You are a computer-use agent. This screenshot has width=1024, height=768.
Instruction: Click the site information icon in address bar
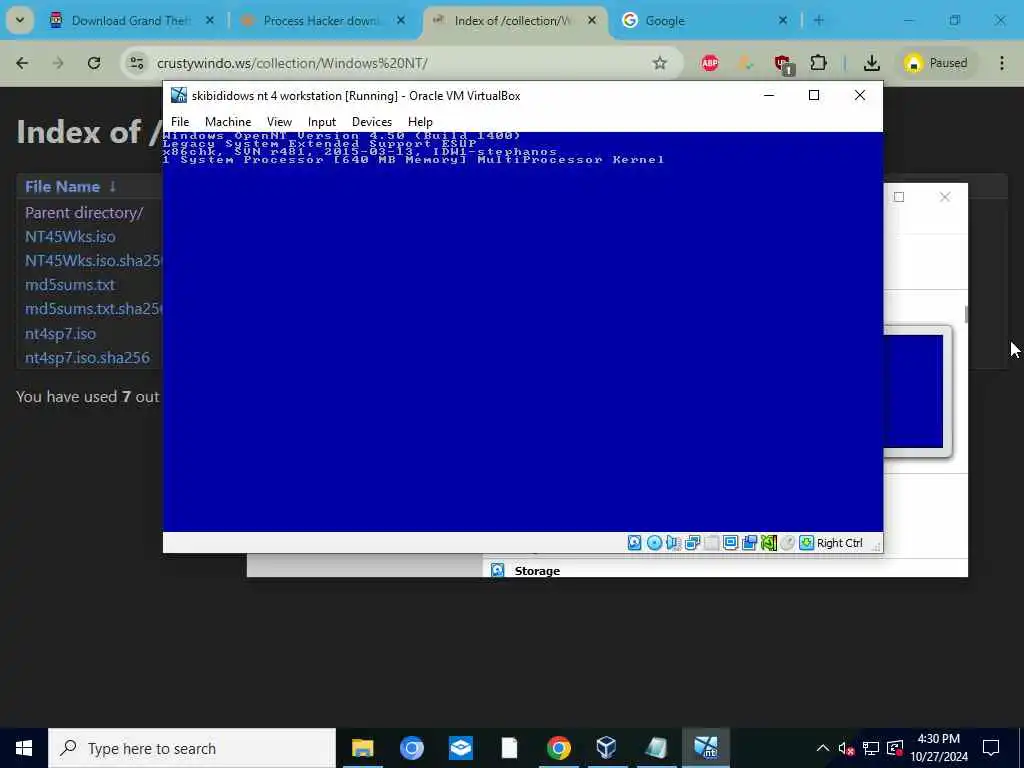click(x=136, y=63)
